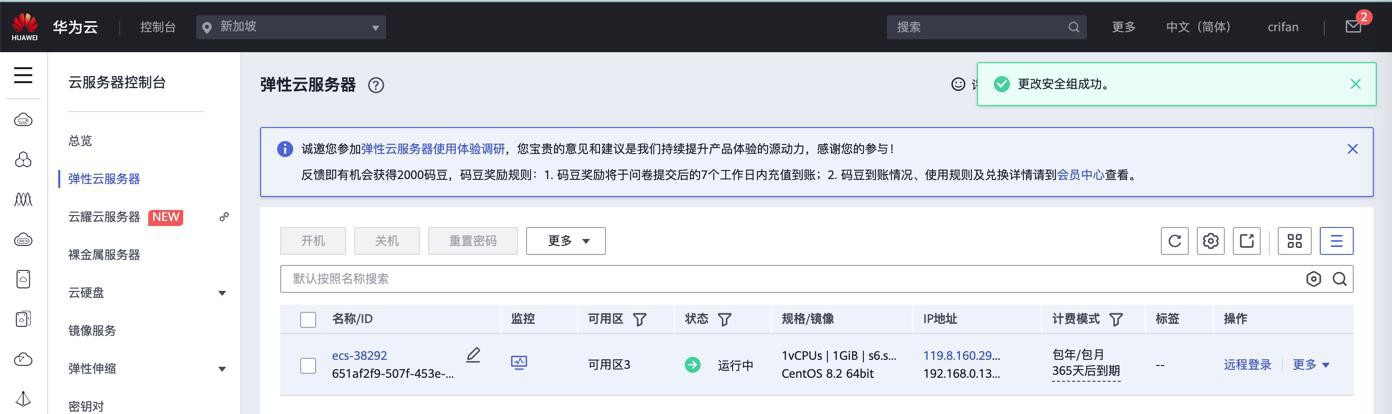Open 总览 in the sidebar
Screen dimensions: 1392x414
pyautogui.click(x=80, y=141)
